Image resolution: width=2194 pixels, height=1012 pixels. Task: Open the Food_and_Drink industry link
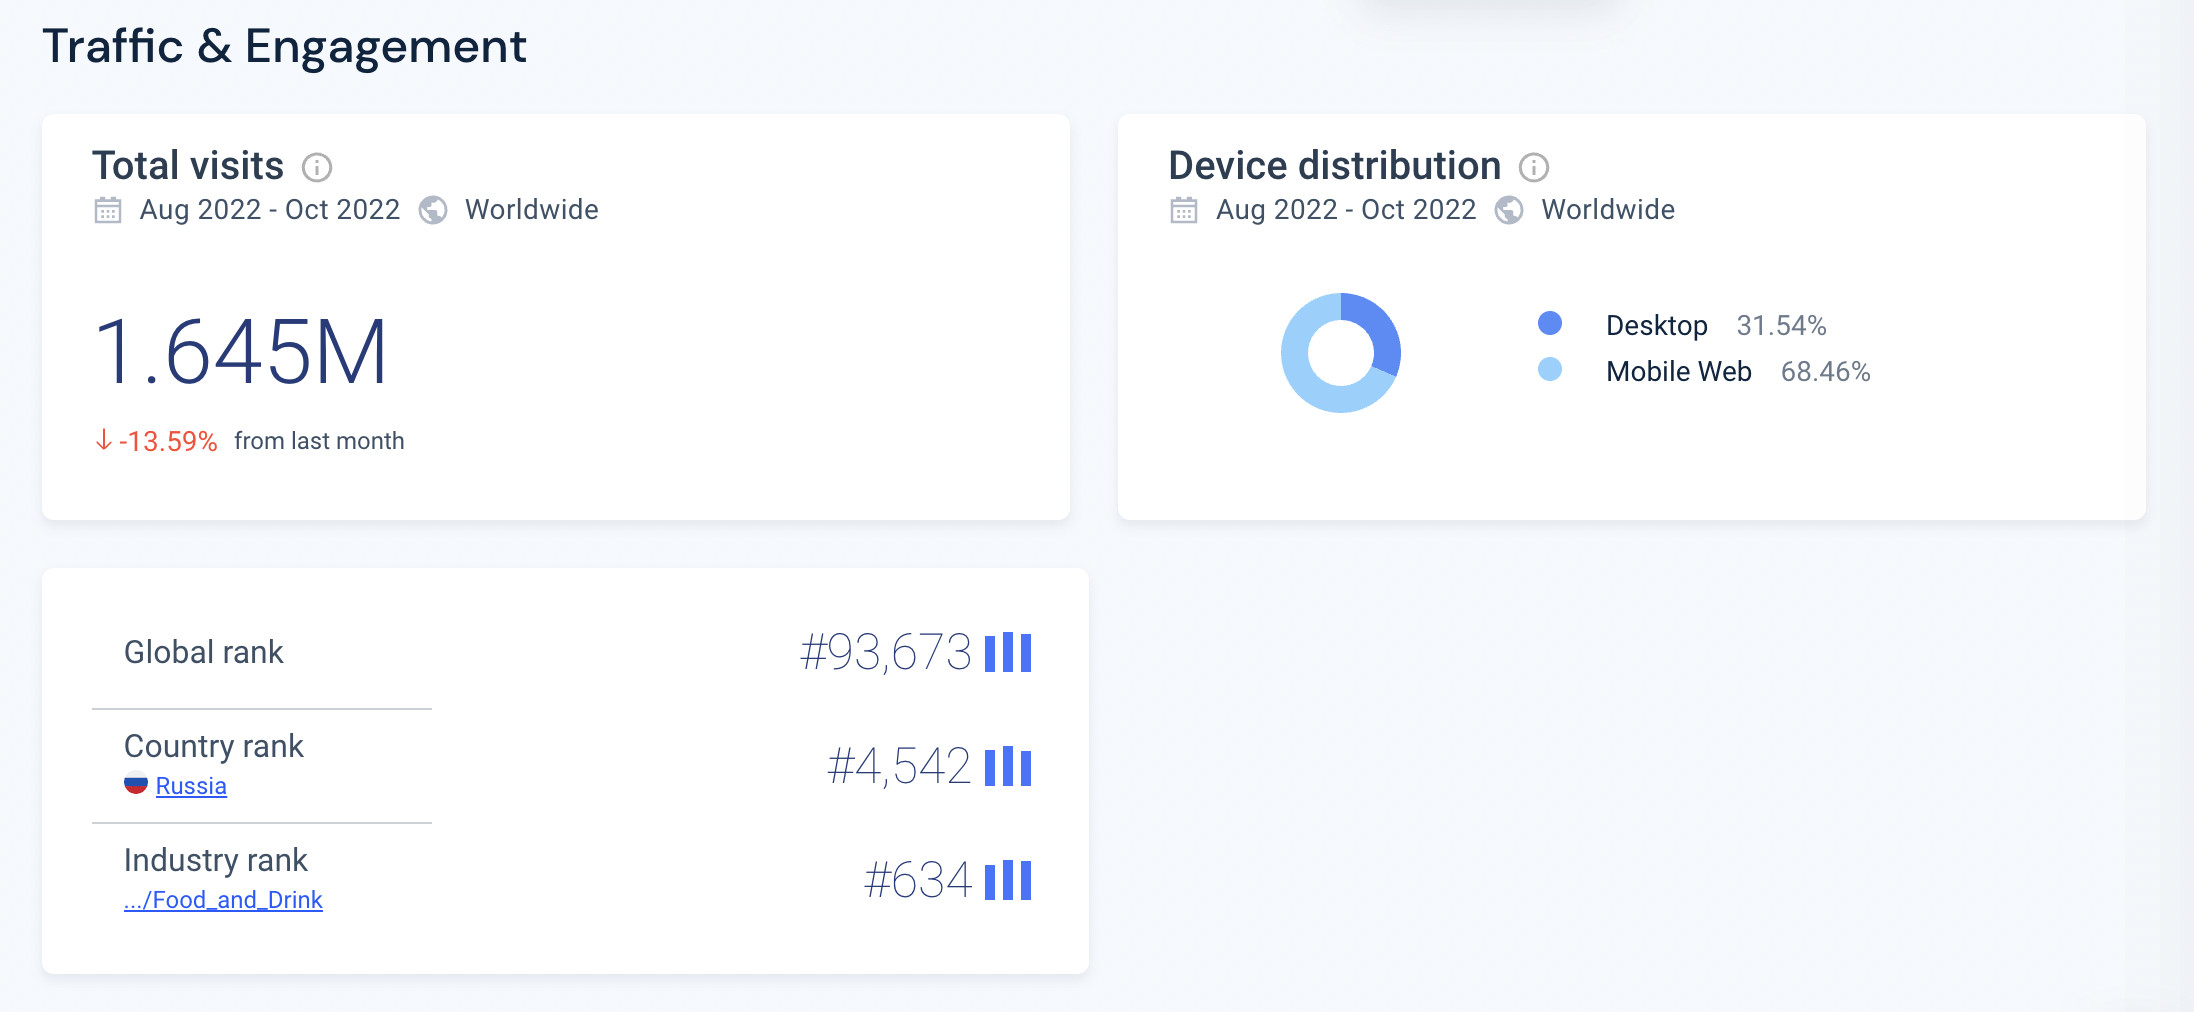[x=223, y=900]
